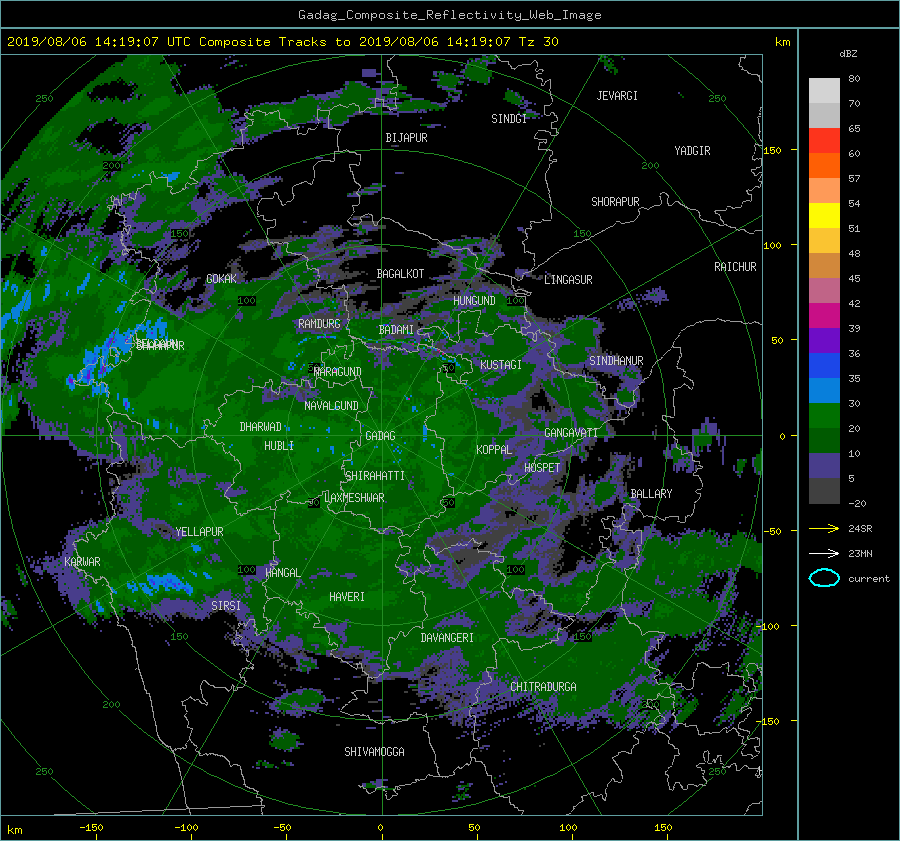Select the magenta swatch between 42 and 39
This screenshot has height=841, width=900.
[824, 316]
